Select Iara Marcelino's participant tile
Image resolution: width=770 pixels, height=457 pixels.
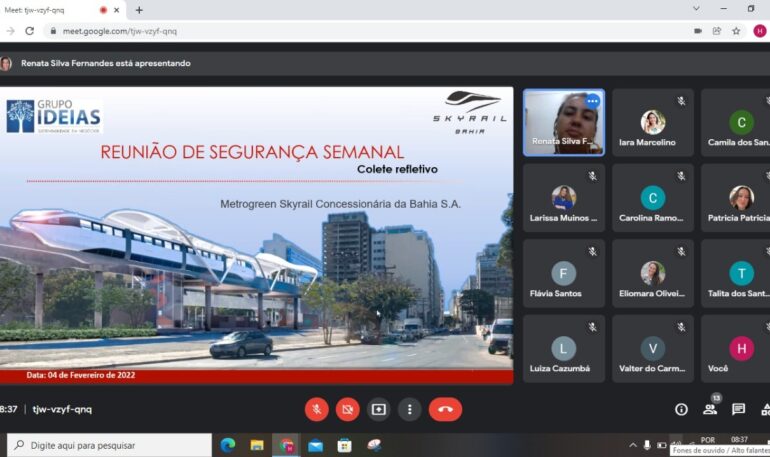coord(652,123)
